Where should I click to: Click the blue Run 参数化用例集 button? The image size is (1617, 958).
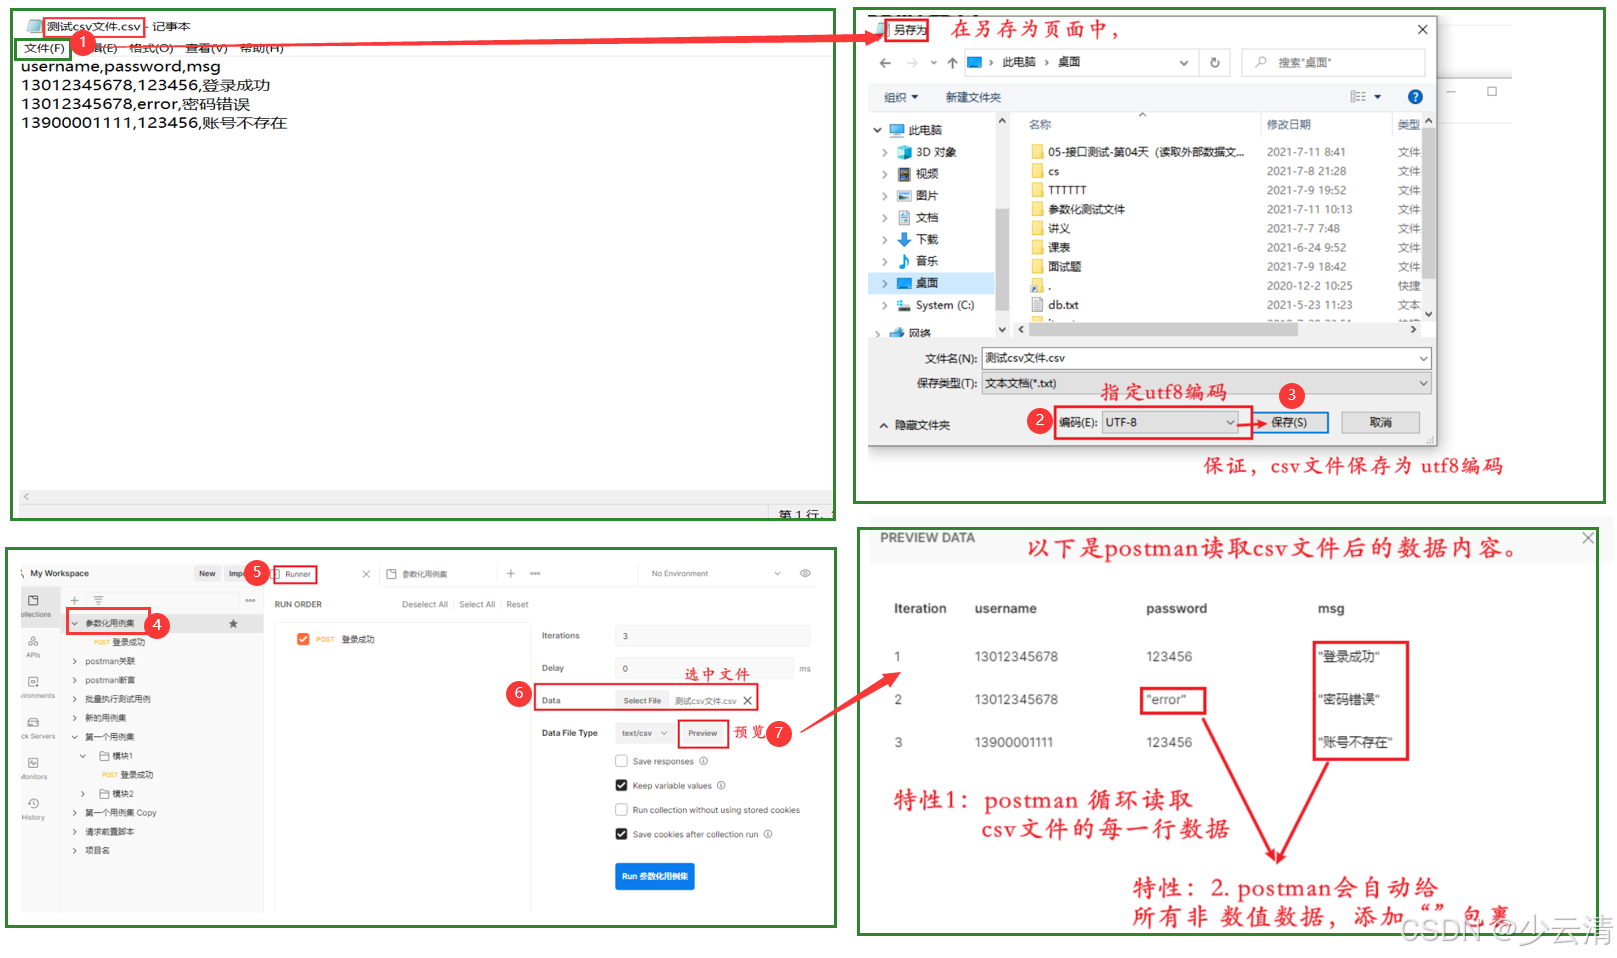(x=655, y=876)
